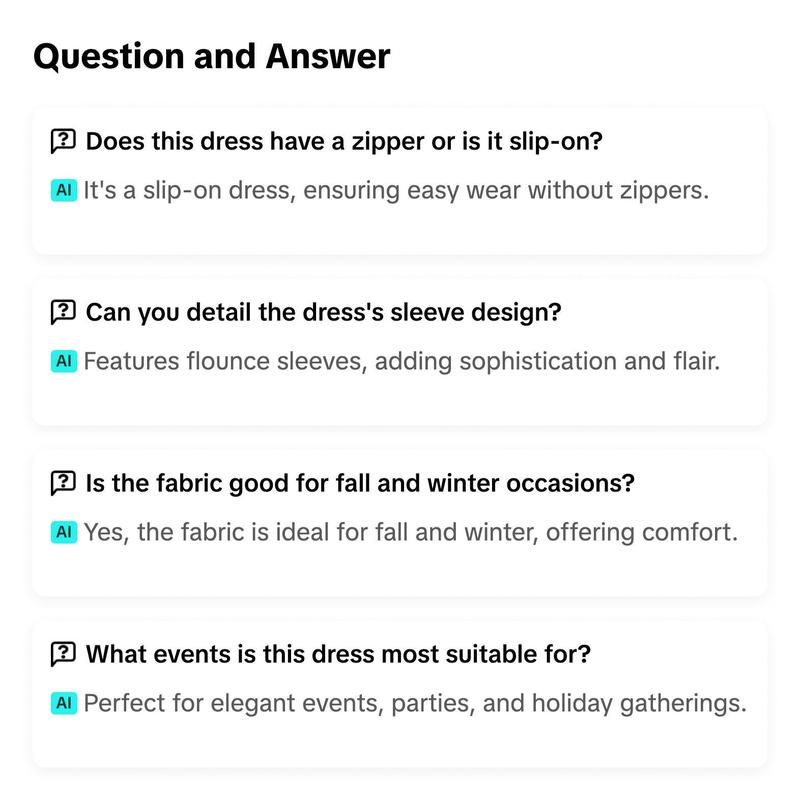Open the question about fabric for fall and winter
Screen dimensions: 800x800
pos(360,483)
